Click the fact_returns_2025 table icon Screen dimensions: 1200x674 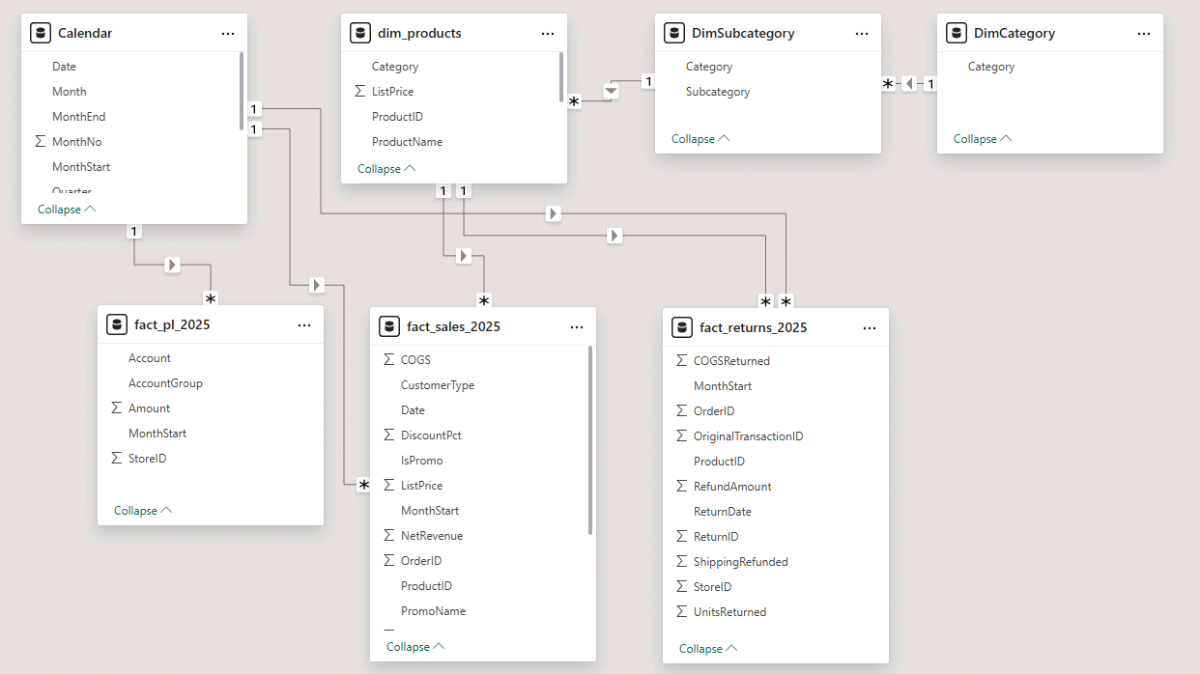click(682, 328)
